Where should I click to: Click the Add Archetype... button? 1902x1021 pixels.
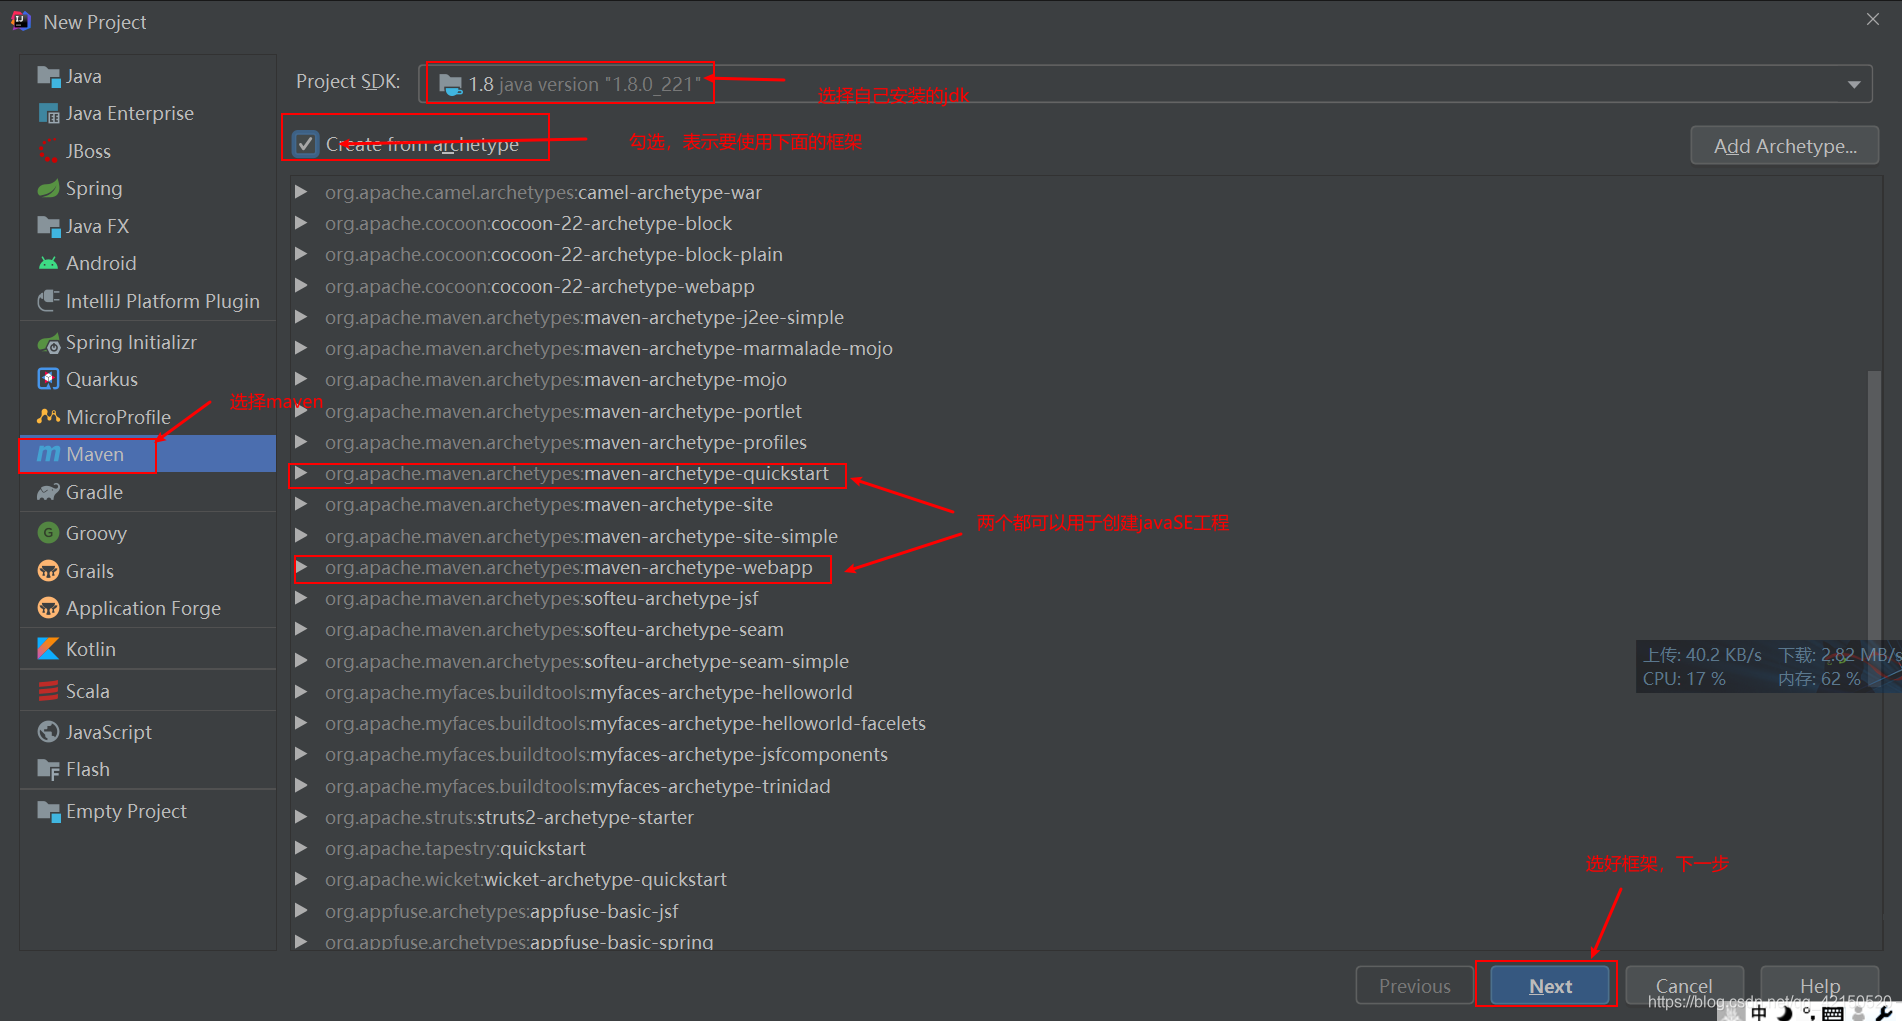coord(1785,146)
